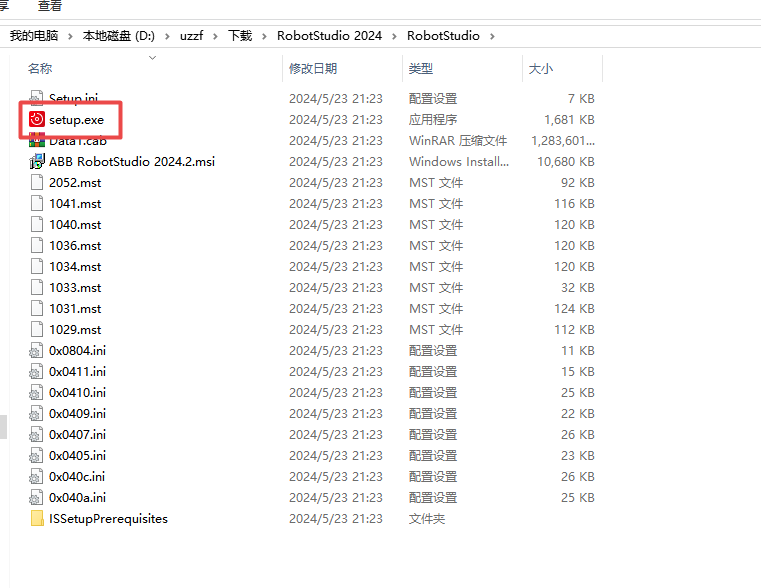This screenshot has width=761, height=588.
Task: Select the 2052.mst file icon
Action: (x=37, y=182)
